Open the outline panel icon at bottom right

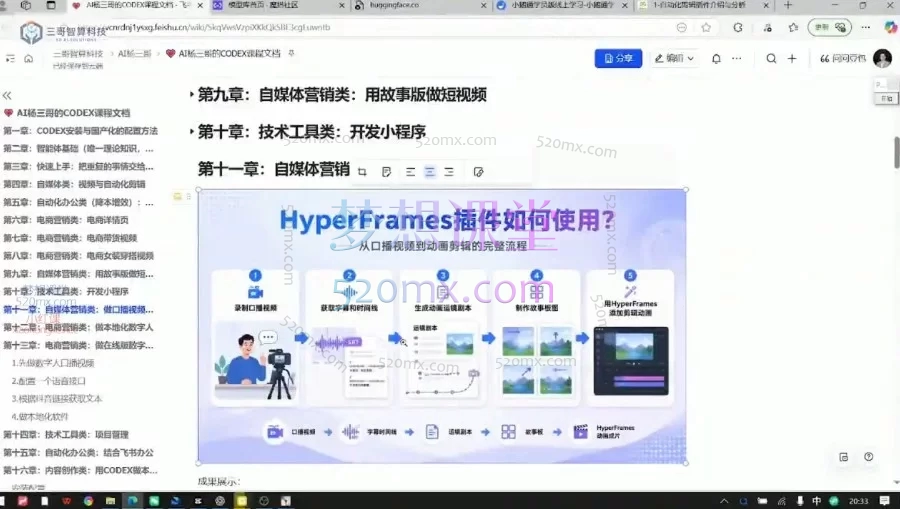click(x=844, y=457)
